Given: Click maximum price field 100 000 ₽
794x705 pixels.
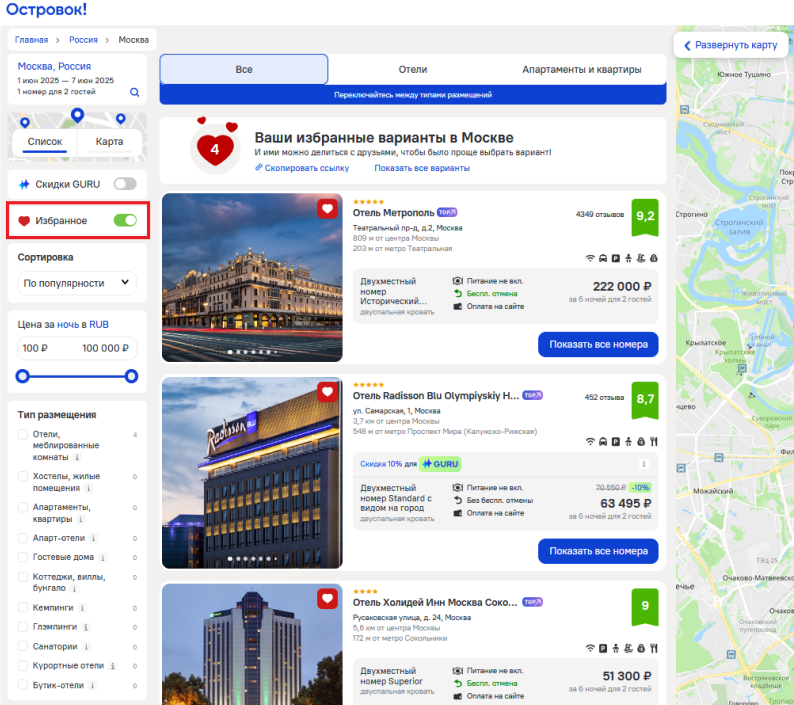Looking at the screenshot, I should (x=105, y=348).
